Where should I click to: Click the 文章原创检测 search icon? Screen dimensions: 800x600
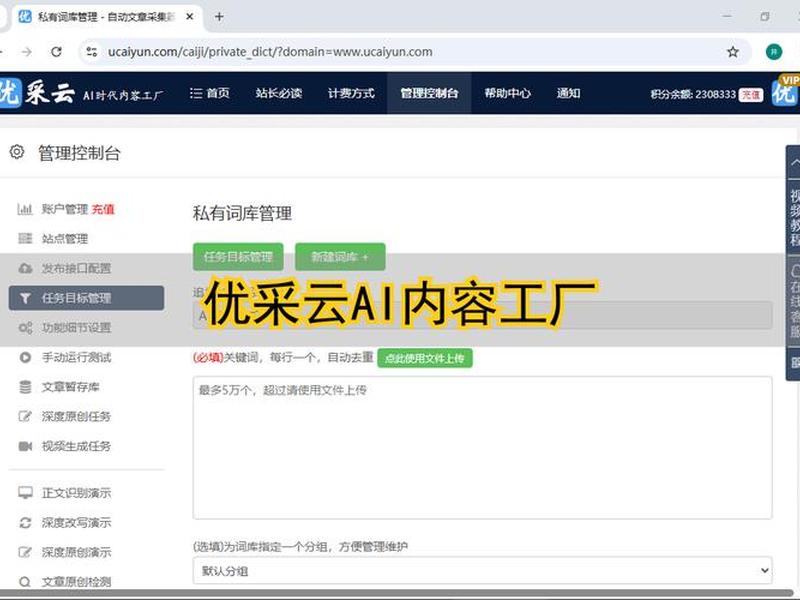coord(25,582)
